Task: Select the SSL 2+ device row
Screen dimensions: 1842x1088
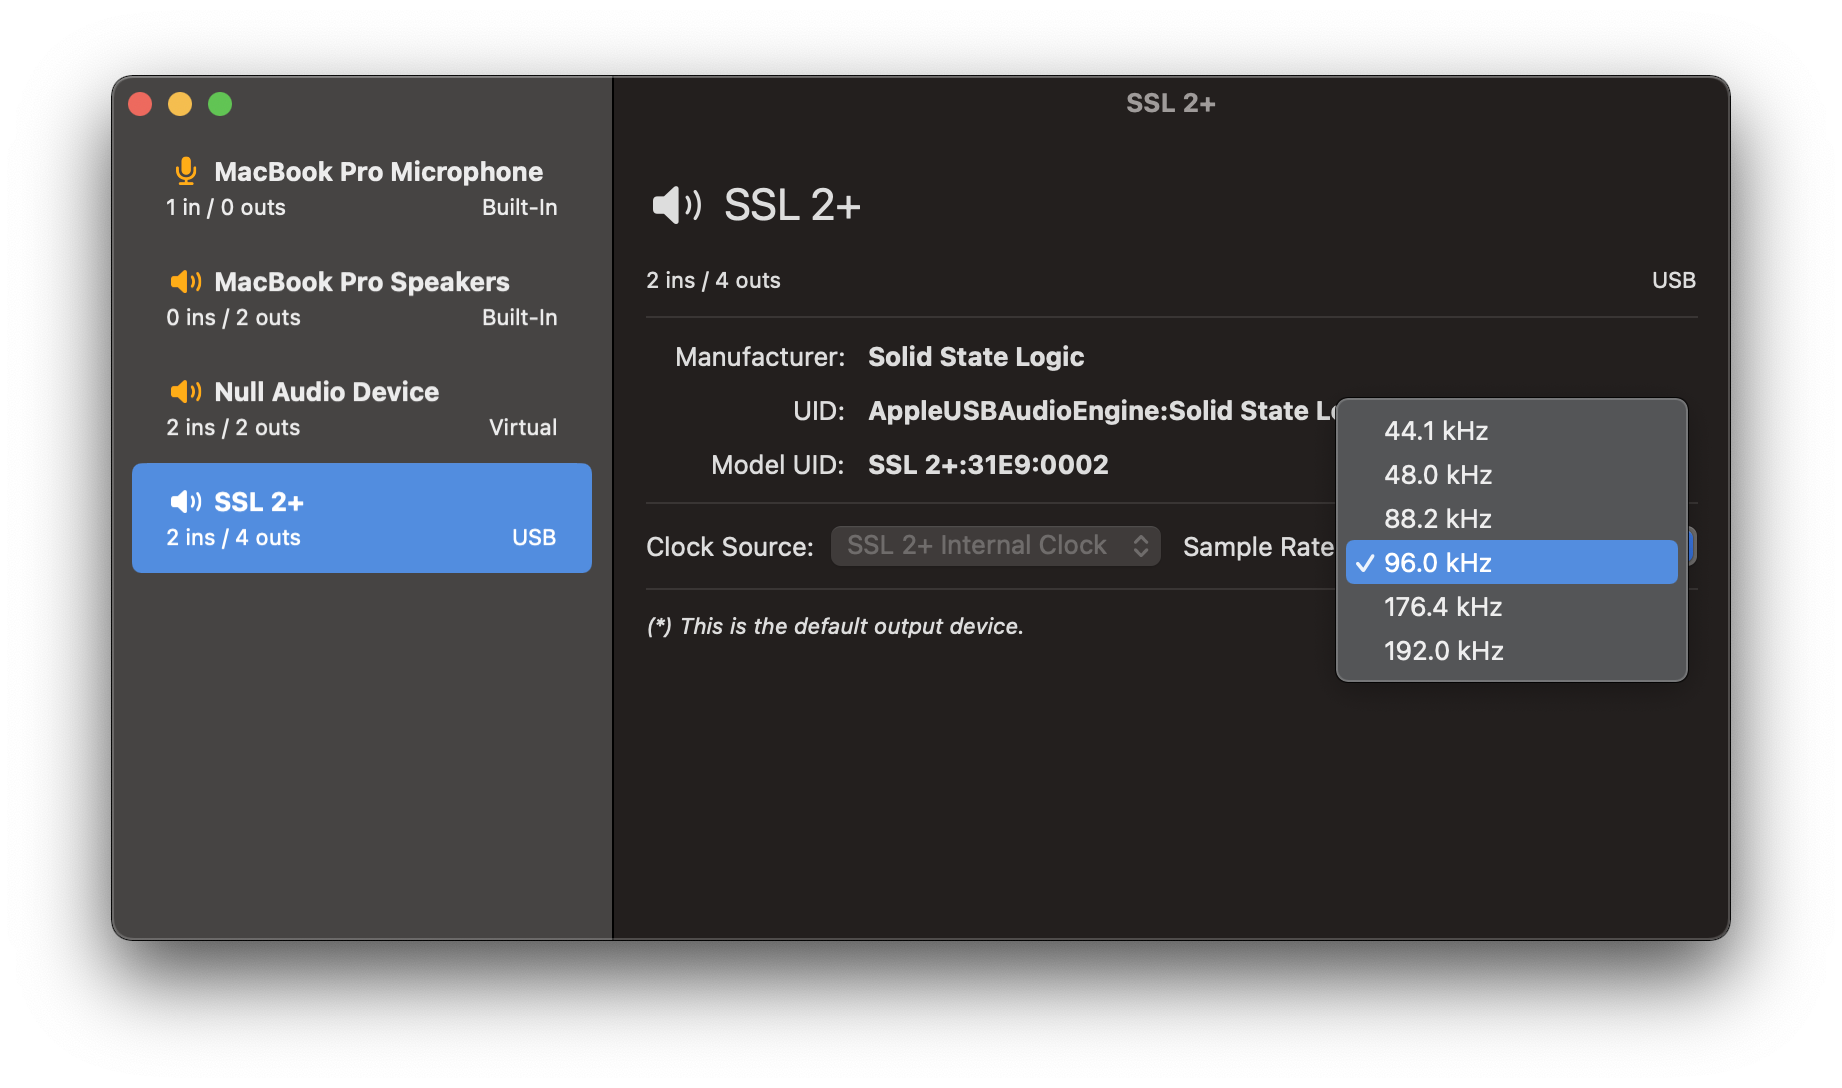Action: (x=362, y=518)
